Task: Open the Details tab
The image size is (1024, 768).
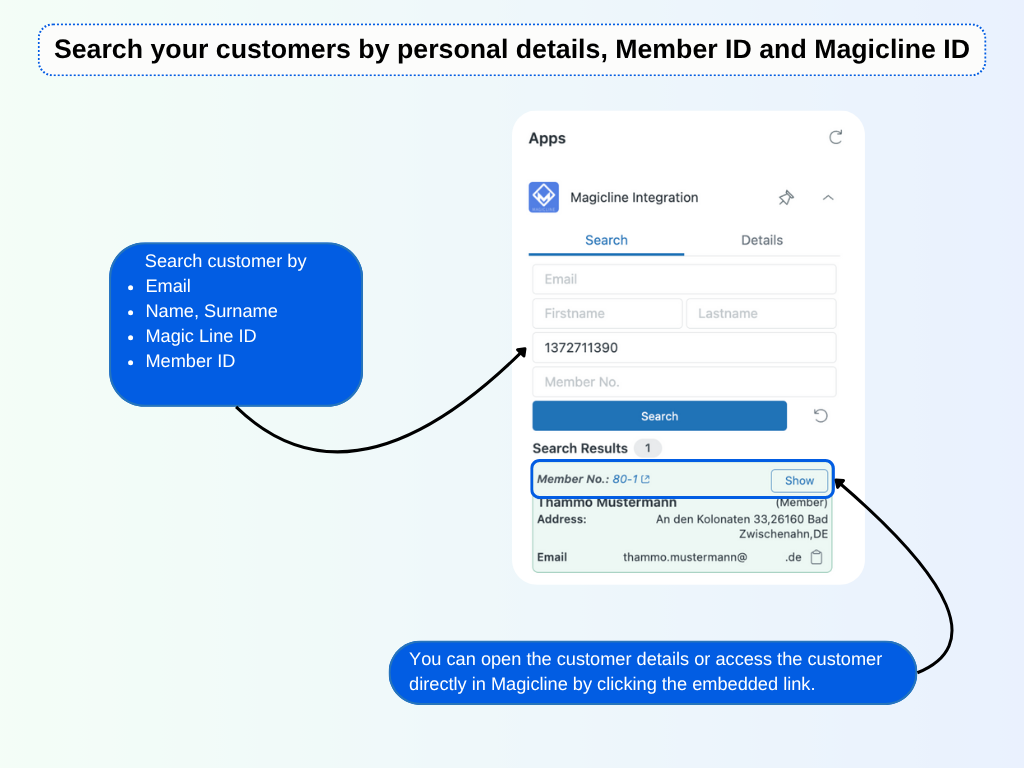Action: [x=762, y=240]
